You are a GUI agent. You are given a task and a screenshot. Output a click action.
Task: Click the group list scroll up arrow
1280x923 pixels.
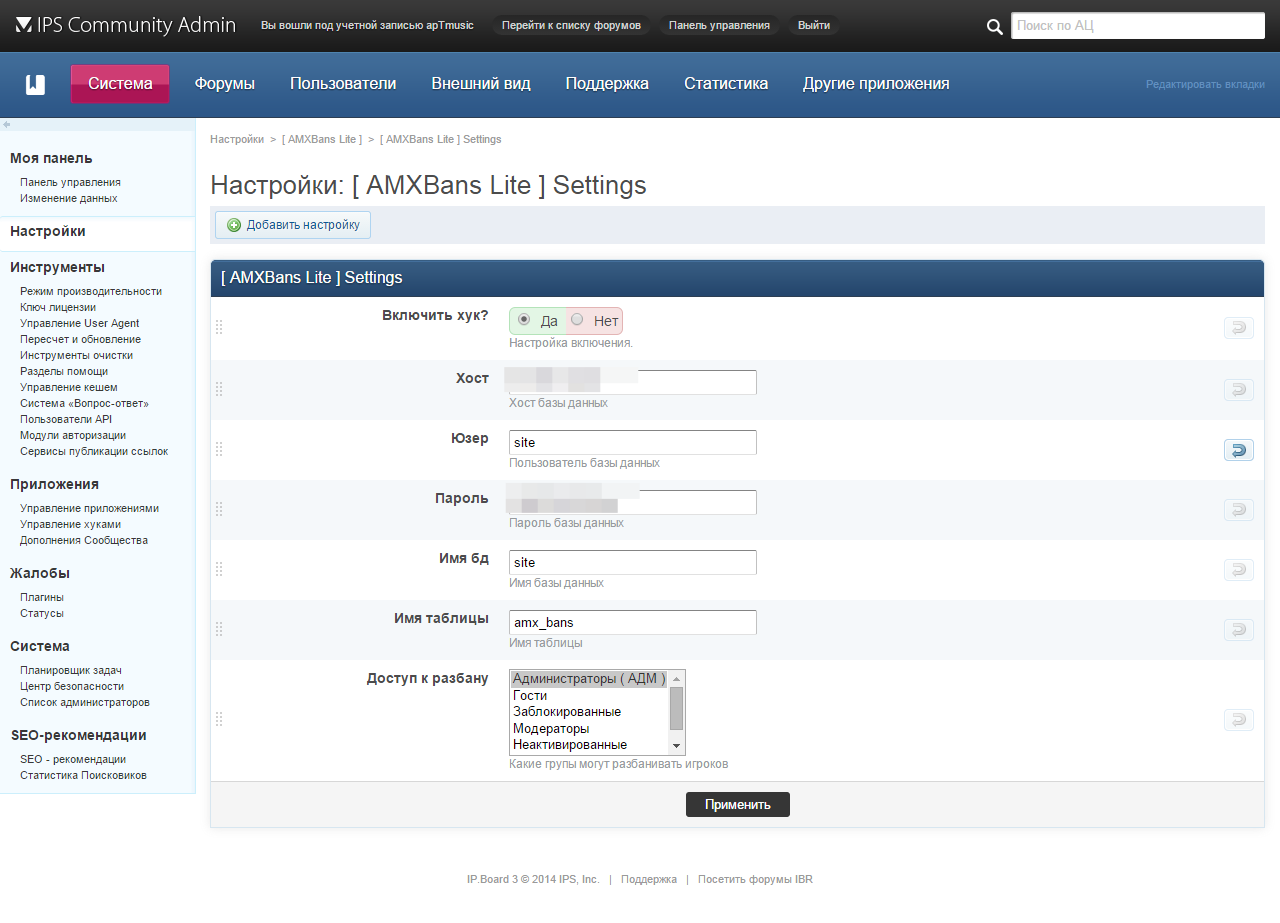point(676,679)
